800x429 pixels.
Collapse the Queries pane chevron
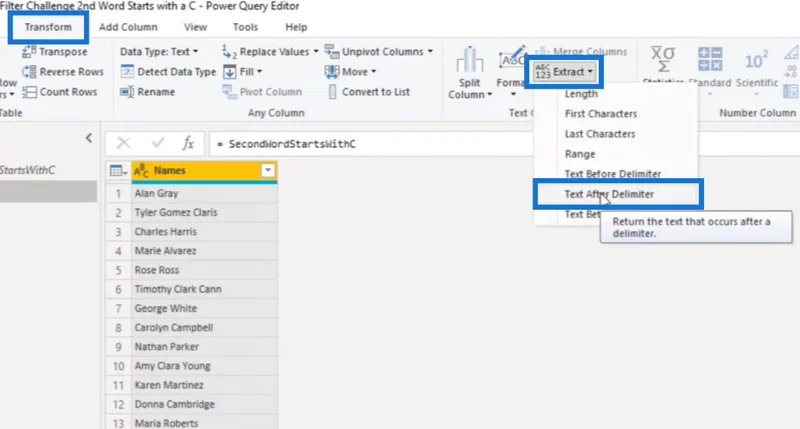(x=89, y=138)
